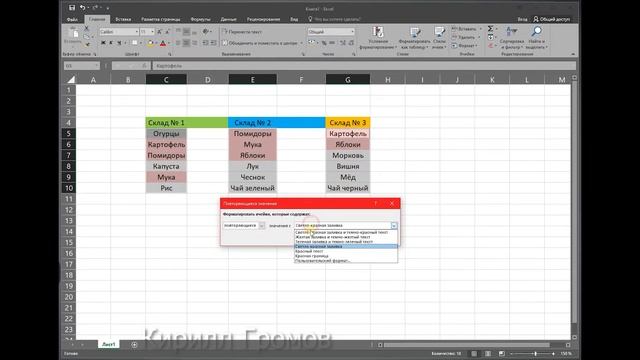Click the AutoSum sigma icon

click(491, 29)
